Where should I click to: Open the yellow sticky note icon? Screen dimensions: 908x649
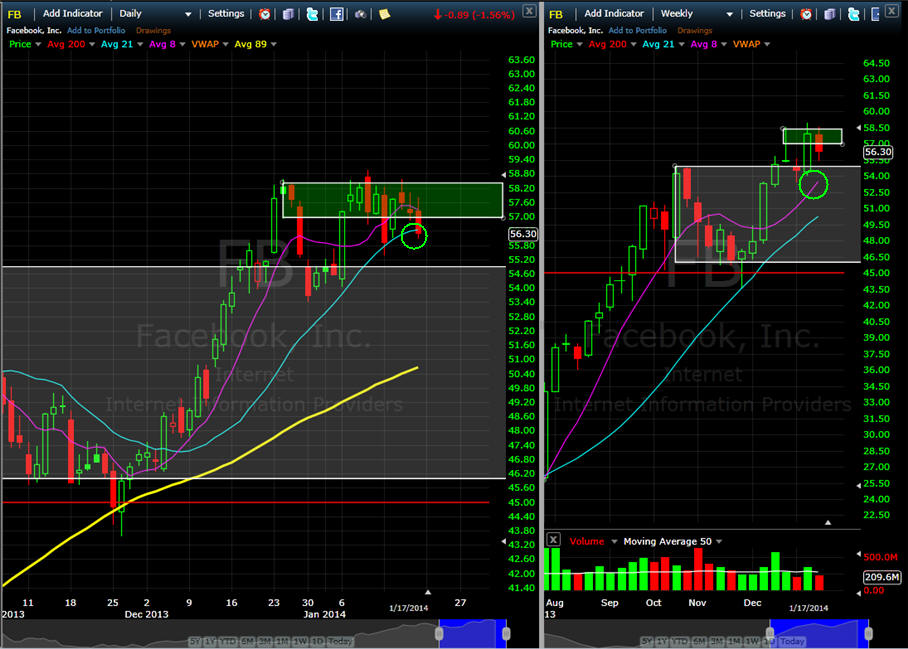coord(384,14)
